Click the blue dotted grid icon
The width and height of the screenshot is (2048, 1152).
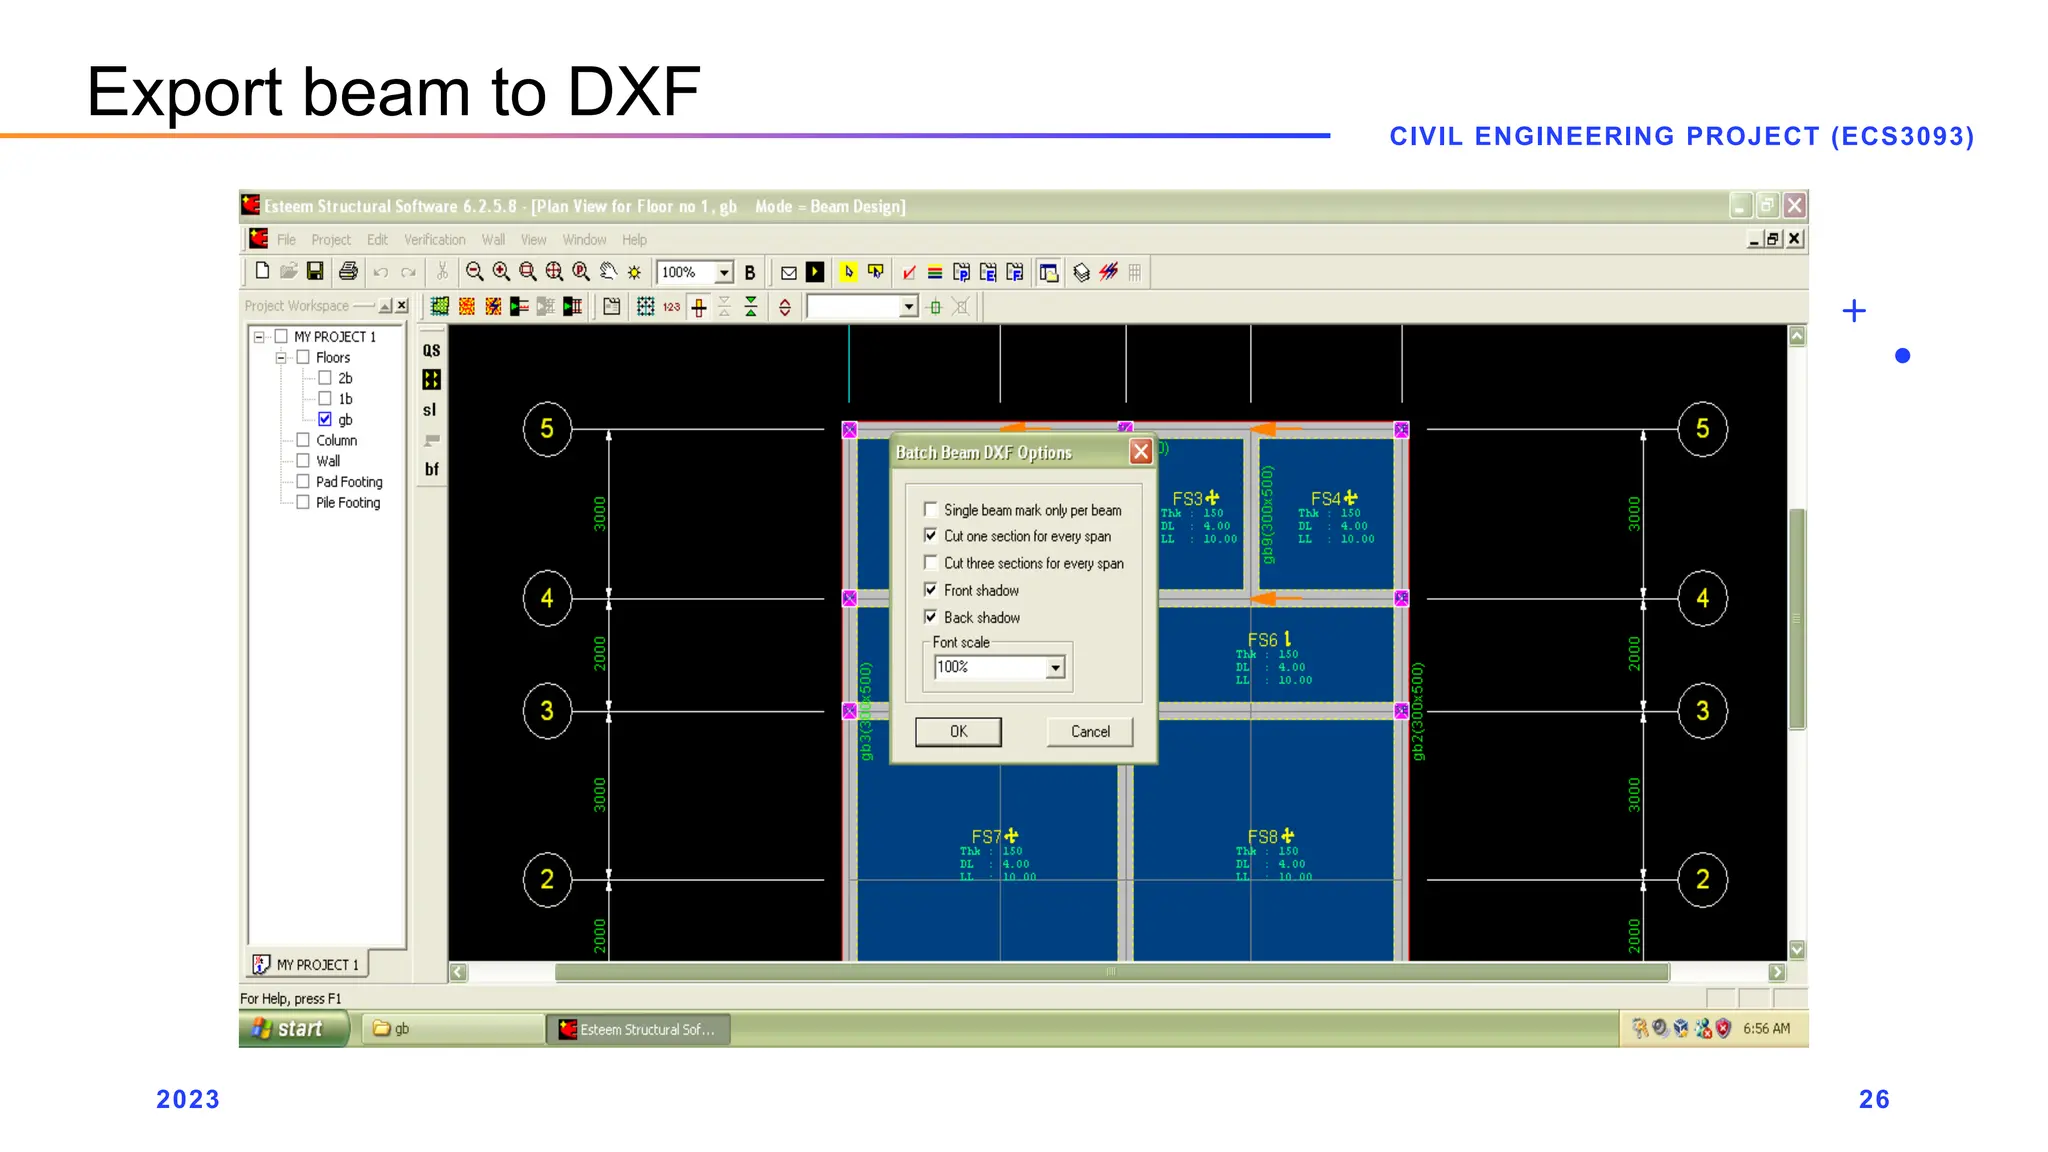coord(646,307)
